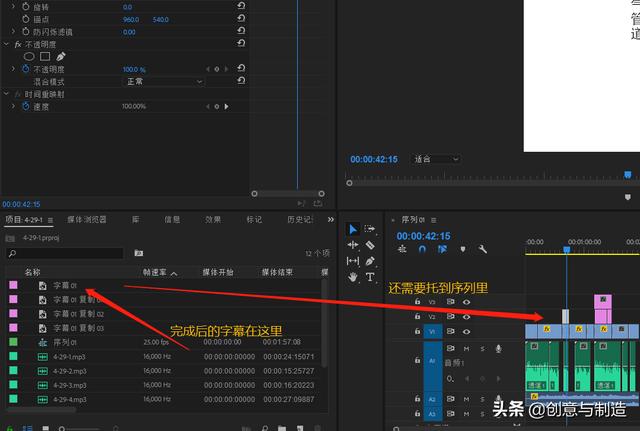Screen dimensions: 640x431
Task: Switch to the 媒体浏览器 tab
Action: (87, 220)
